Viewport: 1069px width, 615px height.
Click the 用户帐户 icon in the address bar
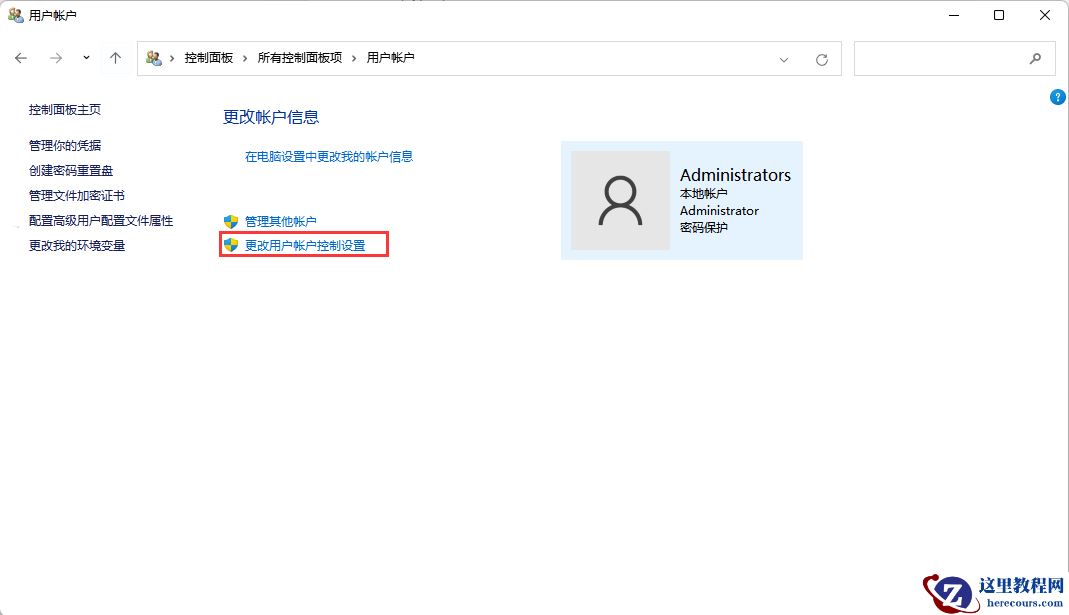tap(154, 59)
